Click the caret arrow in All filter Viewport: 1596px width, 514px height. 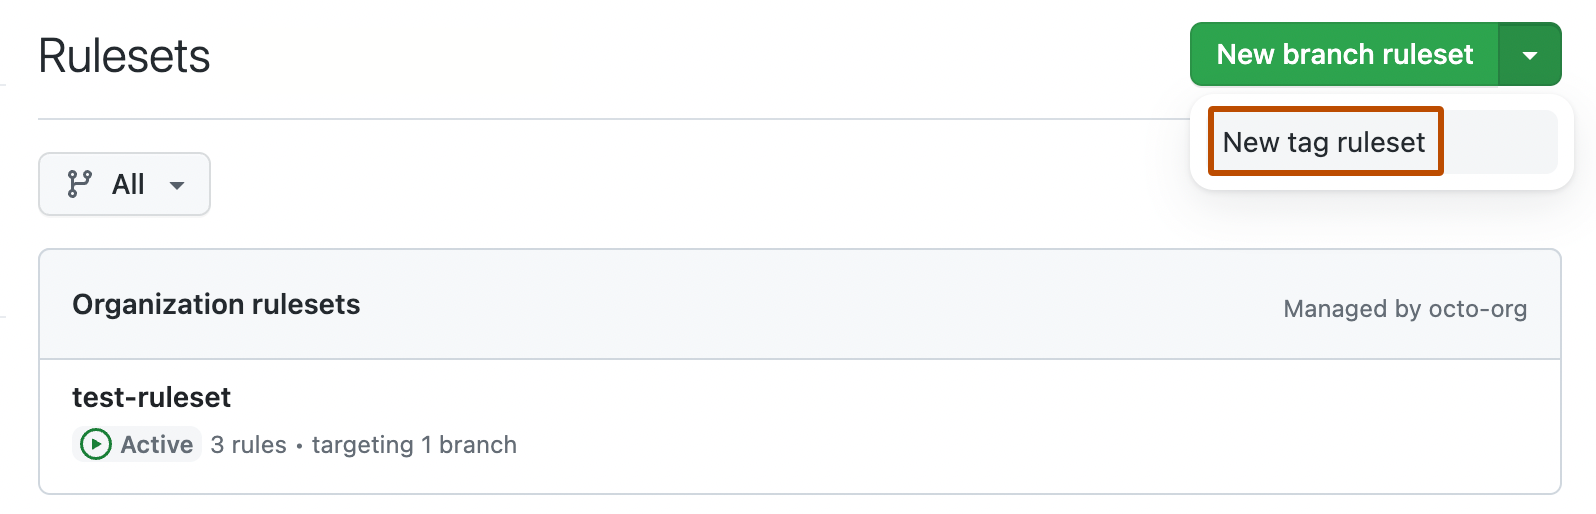177,185
